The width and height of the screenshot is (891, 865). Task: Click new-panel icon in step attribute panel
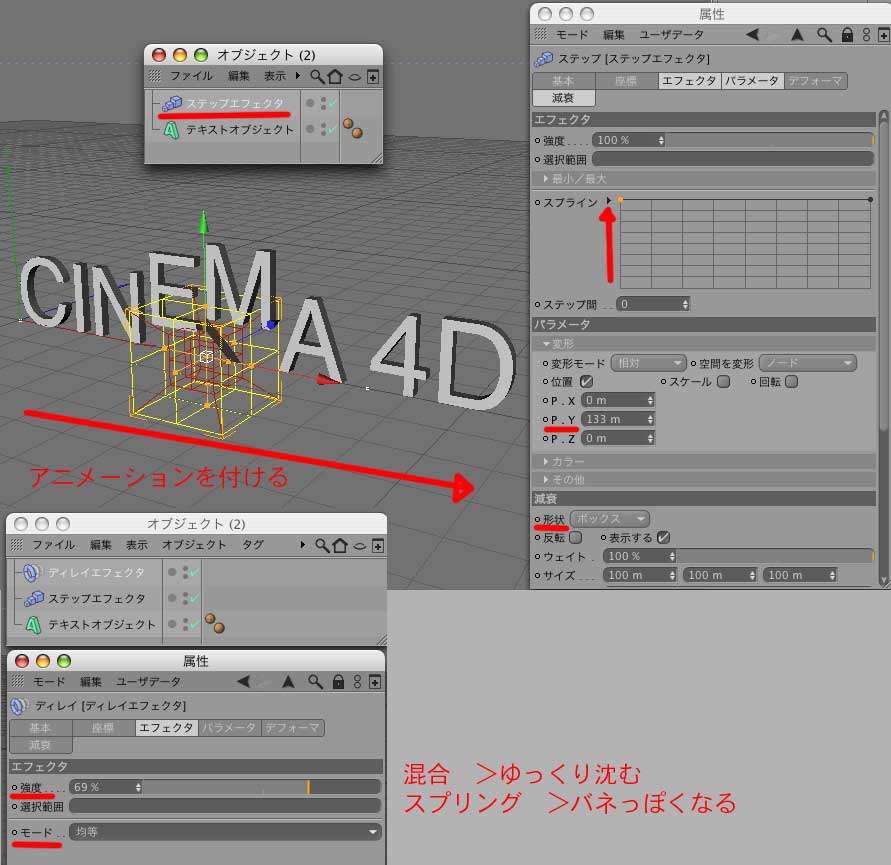click(884, 35)
